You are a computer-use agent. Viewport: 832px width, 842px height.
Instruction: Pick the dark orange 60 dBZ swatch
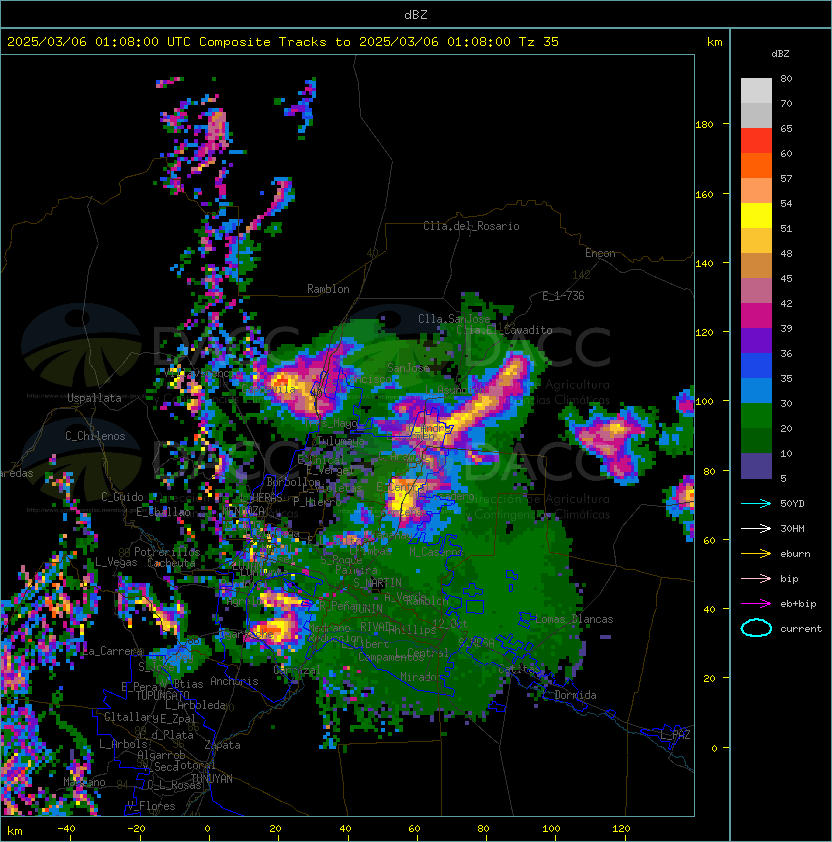756,165
